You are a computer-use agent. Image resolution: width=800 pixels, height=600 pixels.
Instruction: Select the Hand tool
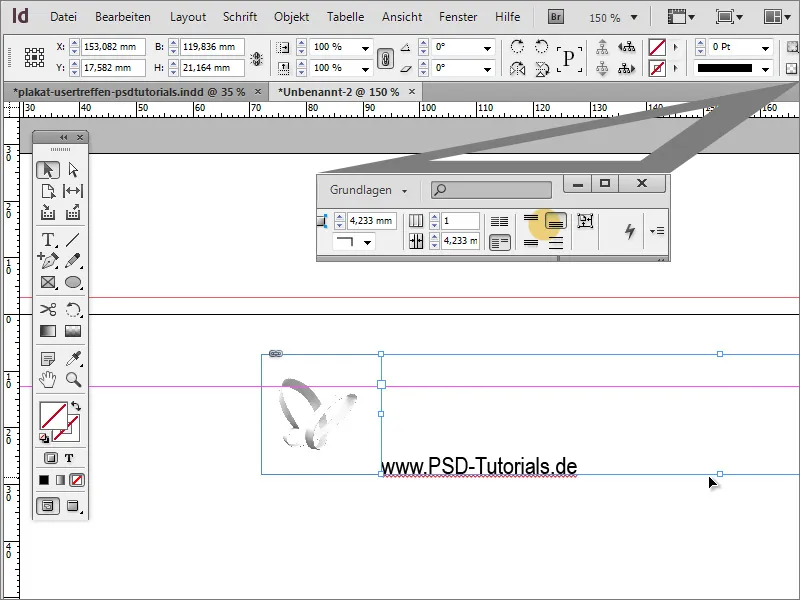47,381
